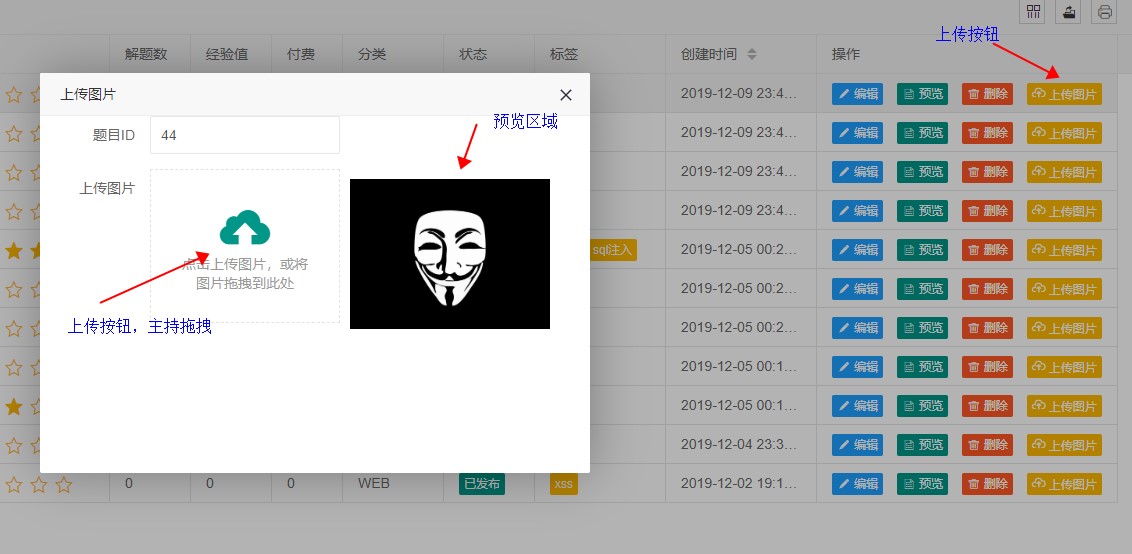
Task: Click the xss tag badge
Action: click(564, 484)
